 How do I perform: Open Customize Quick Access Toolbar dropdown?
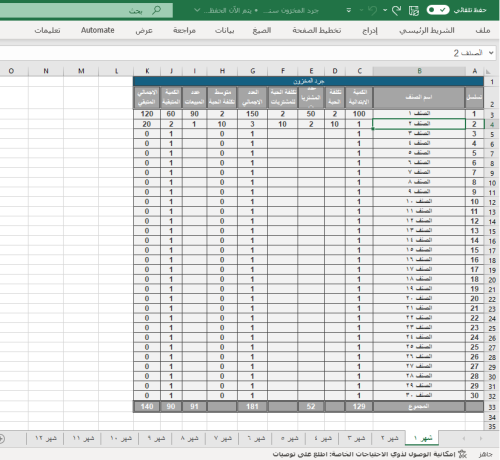(x=349, y=10)
